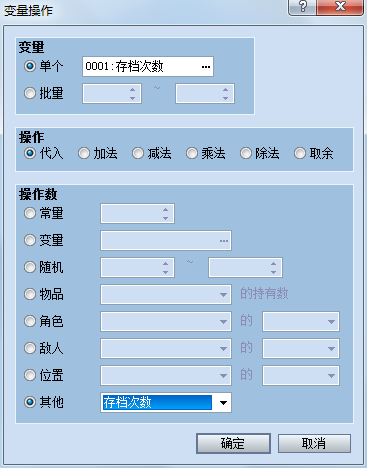Close the 变量操作 dialog window
Image resolution: width=367 pixels, height=468 pixels.
340,7
